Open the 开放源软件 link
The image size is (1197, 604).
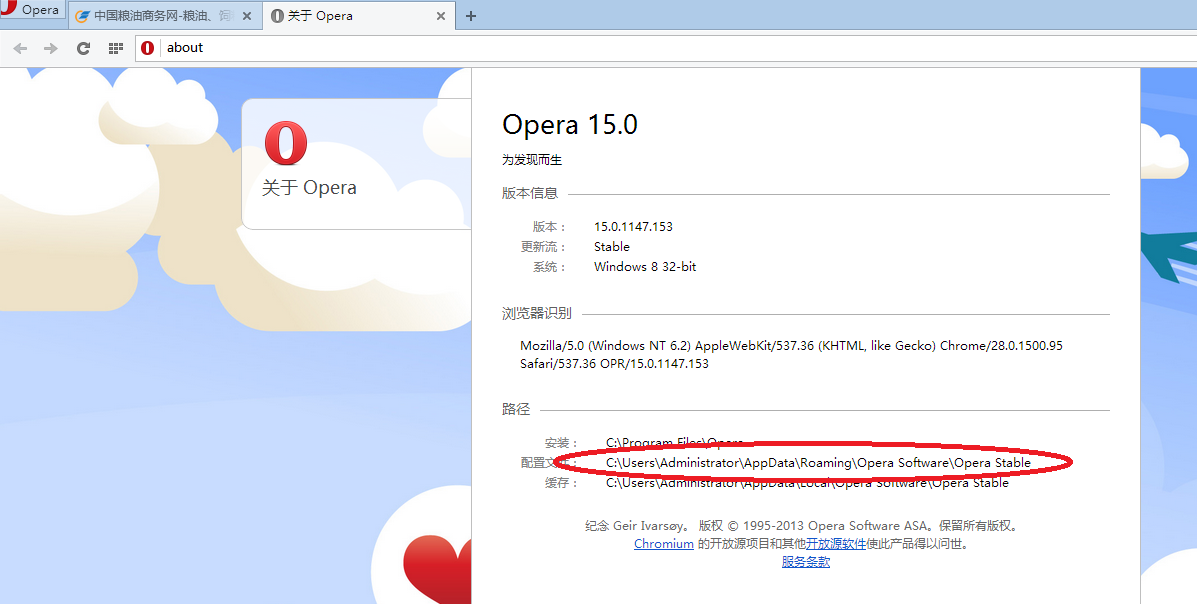tap(836, 544)
